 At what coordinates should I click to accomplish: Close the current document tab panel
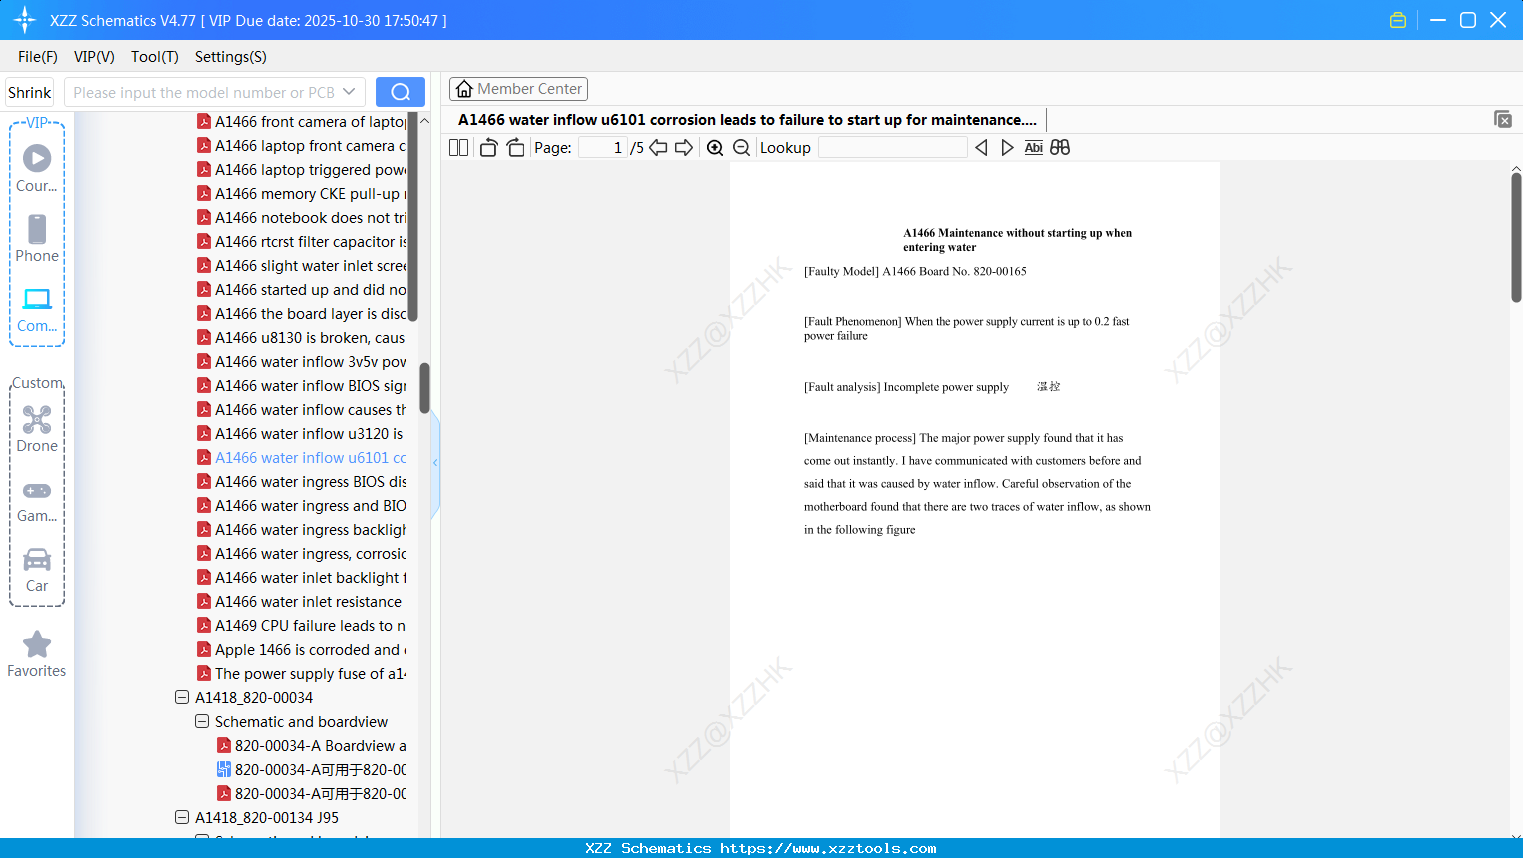coord(1503,119)
